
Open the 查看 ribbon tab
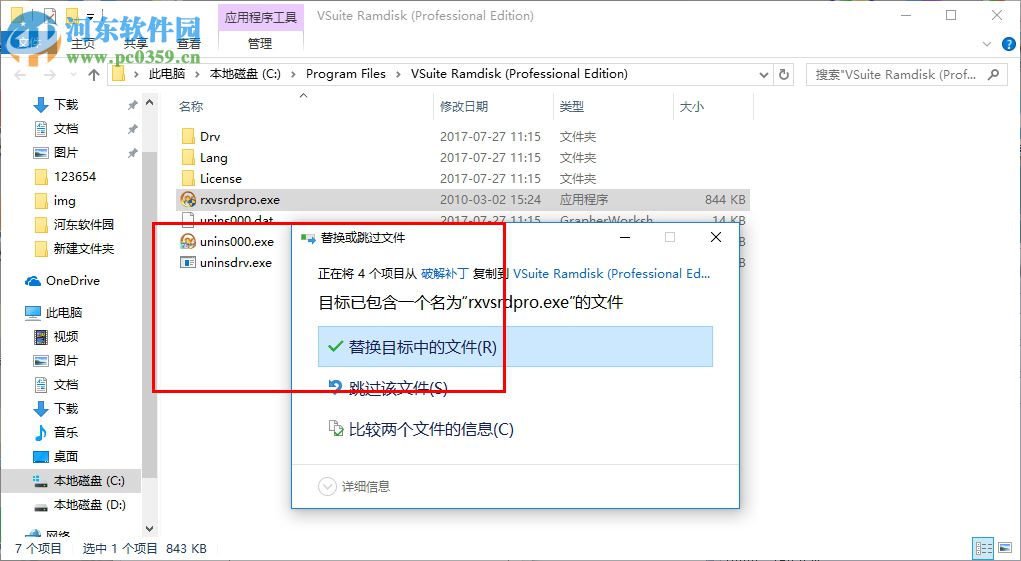189,44
